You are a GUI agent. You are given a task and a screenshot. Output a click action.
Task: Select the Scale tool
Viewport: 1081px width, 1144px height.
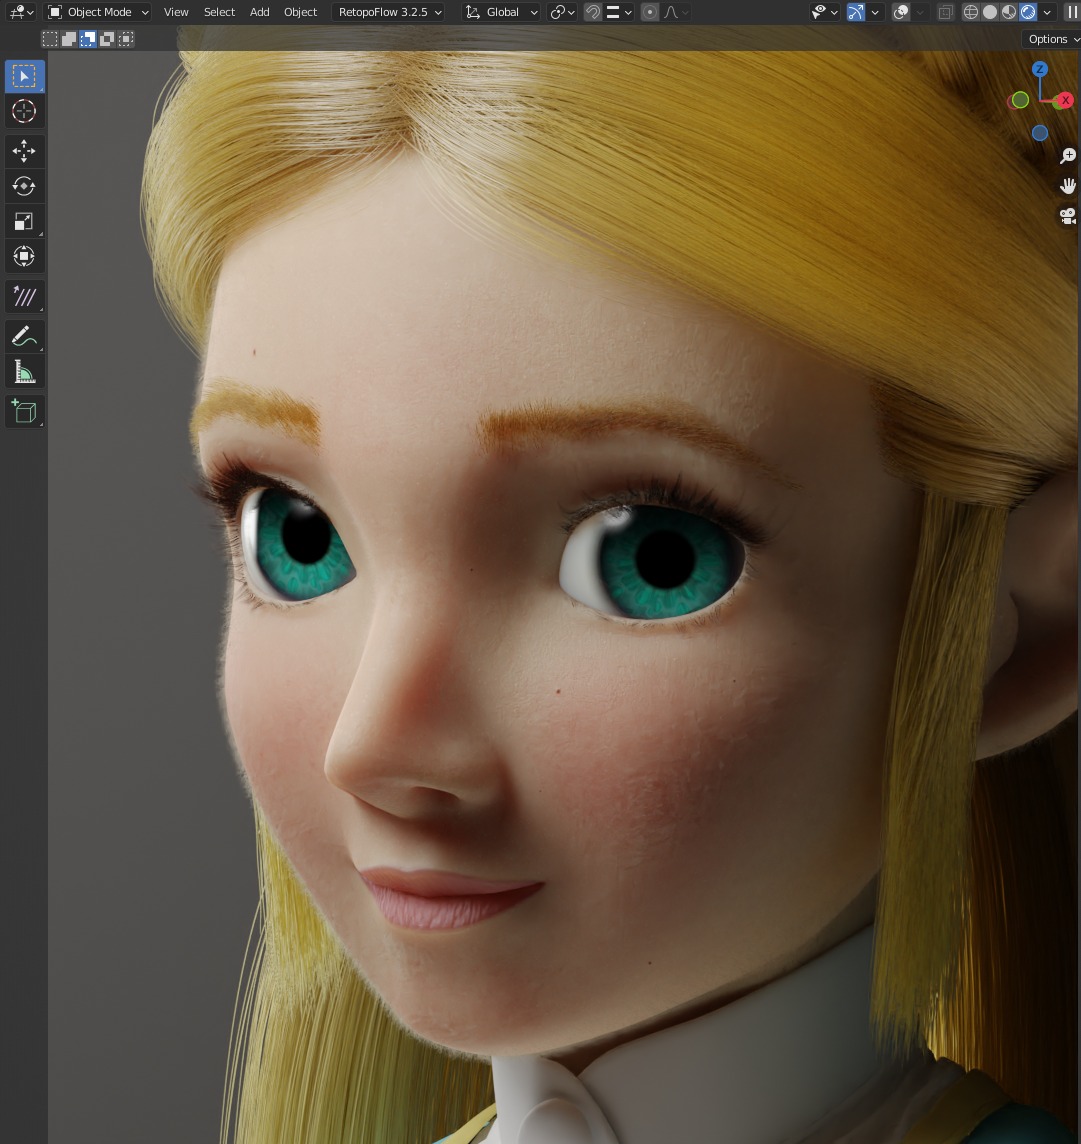(x=24, y=221)
